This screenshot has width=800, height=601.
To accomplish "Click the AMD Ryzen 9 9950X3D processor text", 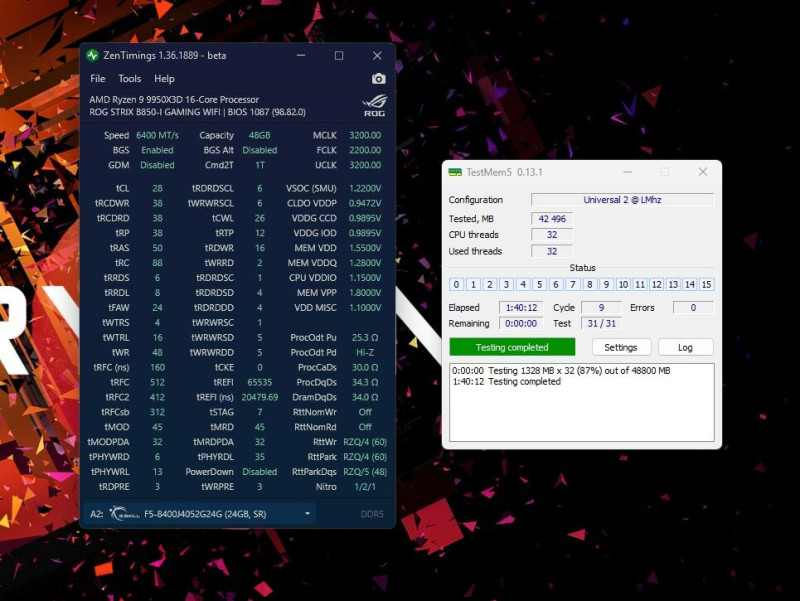I will pos(174,99).
